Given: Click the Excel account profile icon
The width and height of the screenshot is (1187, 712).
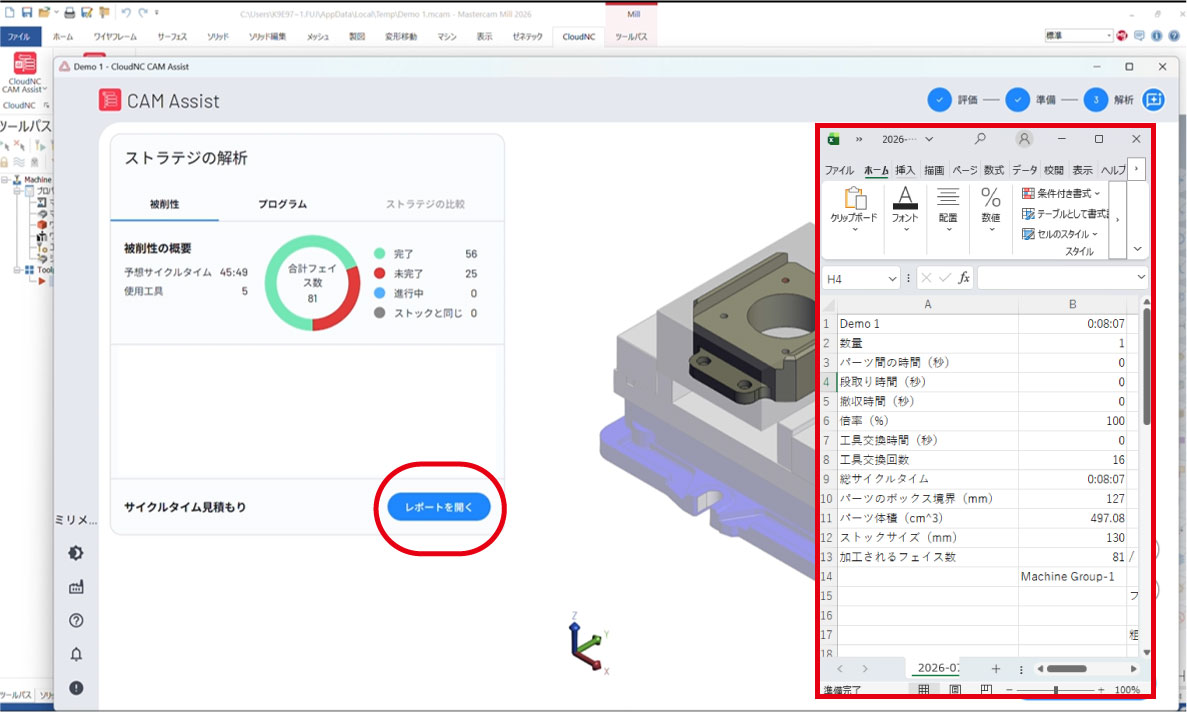Looking at the screenshot, I should pos(1024,138).
